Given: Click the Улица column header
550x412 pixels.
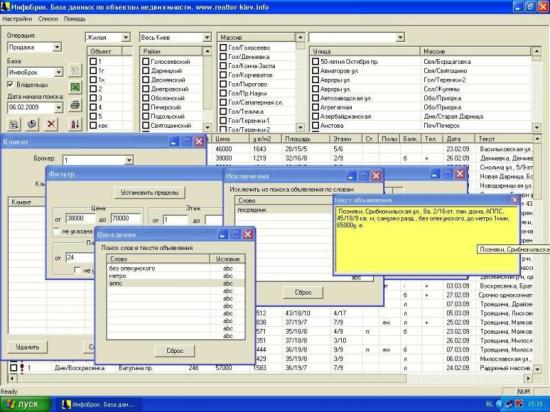Looking at the screenshot, I should pyautogui.click(x=365, y=52).
